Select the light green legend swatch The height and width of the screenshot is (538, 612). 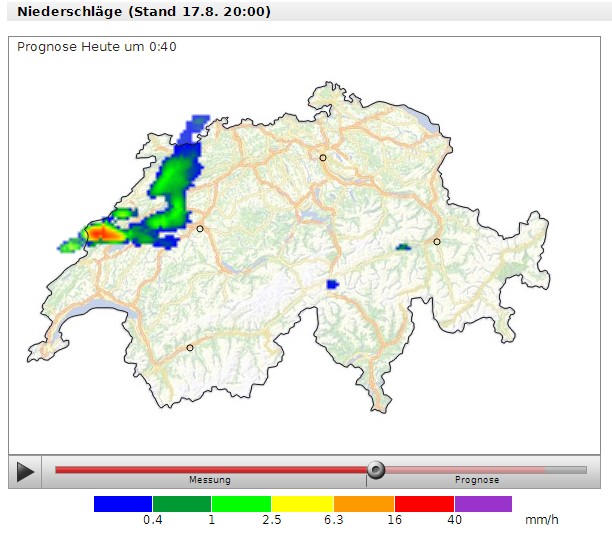(x=241, y=504)
